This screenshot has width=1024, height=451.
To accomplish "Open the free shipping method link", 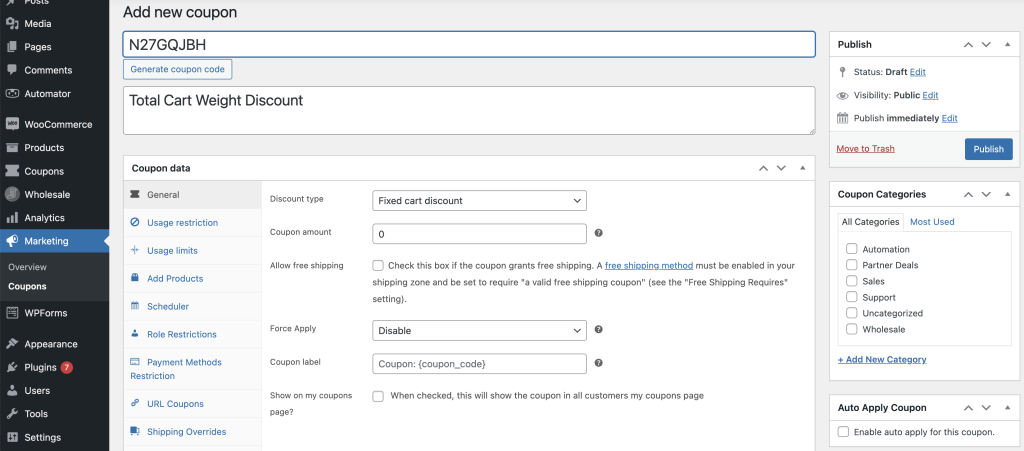I will tap(648, 266).
